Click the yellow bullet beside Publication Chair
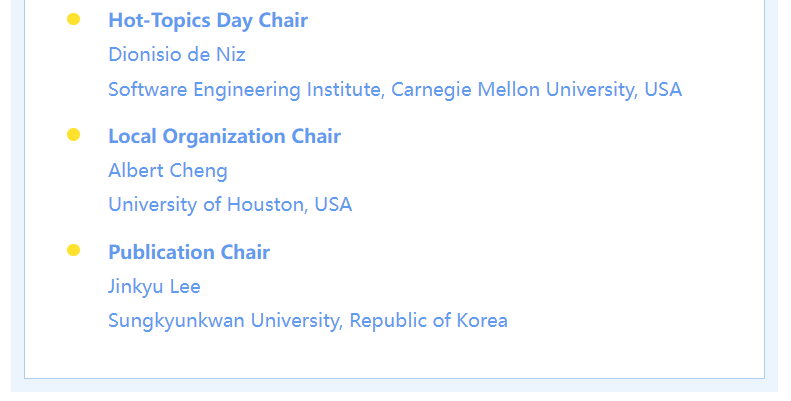This screenshot has width=791, height=401. 74,250
